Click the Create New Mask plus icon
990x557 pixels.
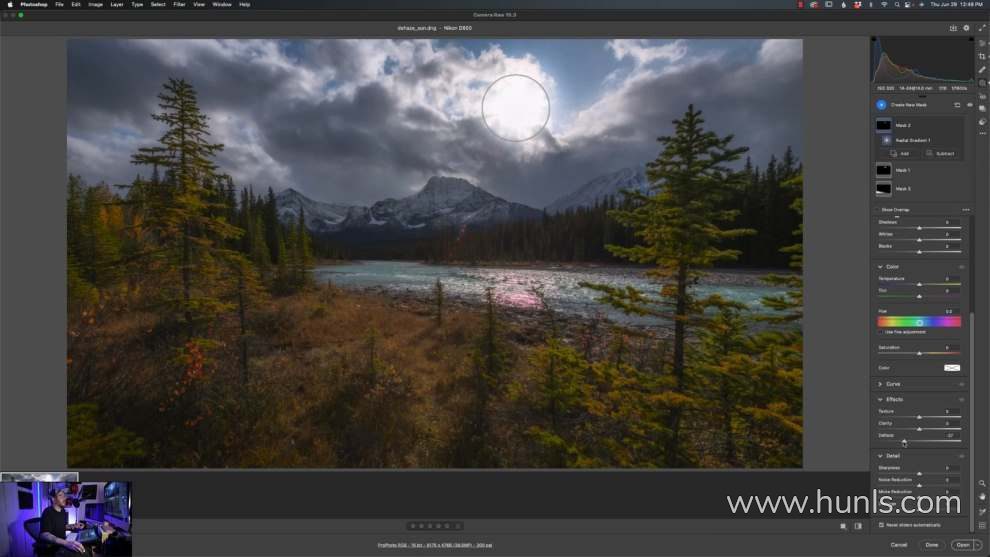tap(881, 105)
